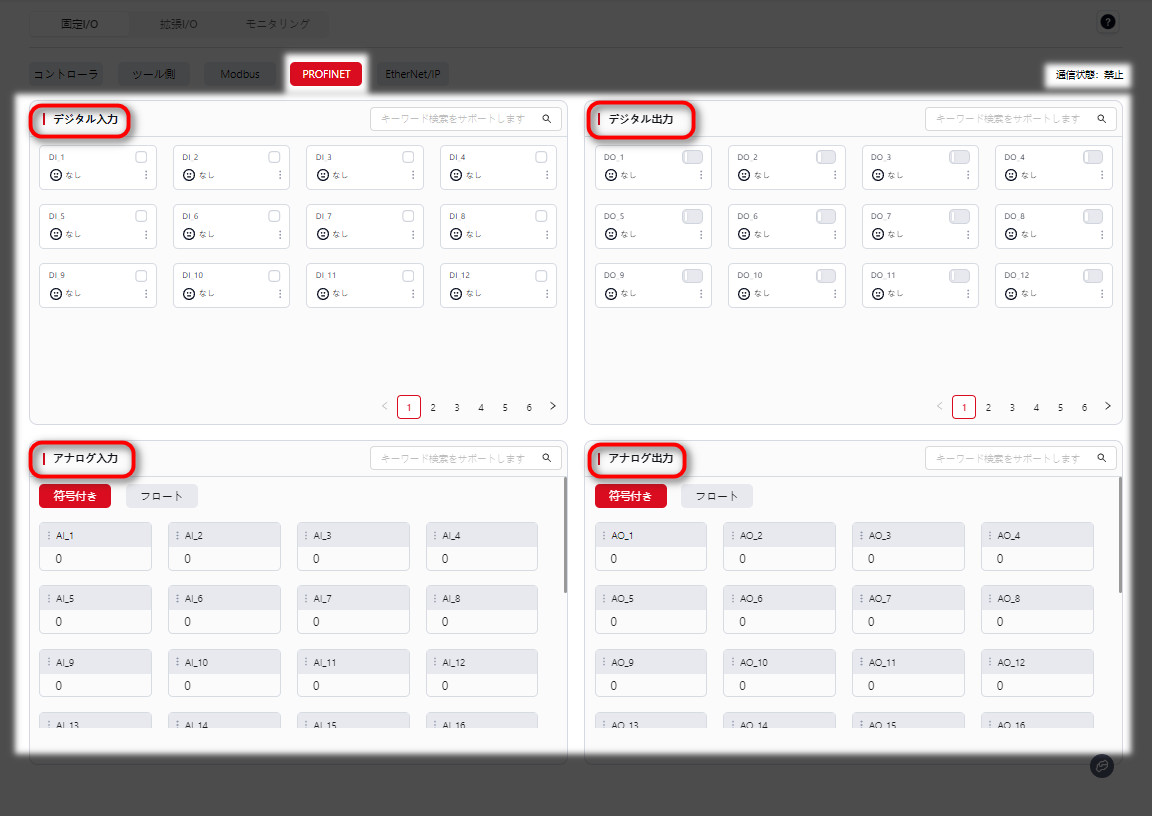The height and width of the screenshot is (816, 1152).
Task: Open the three-dot menu on DI_1
Action: pos(146,175)
